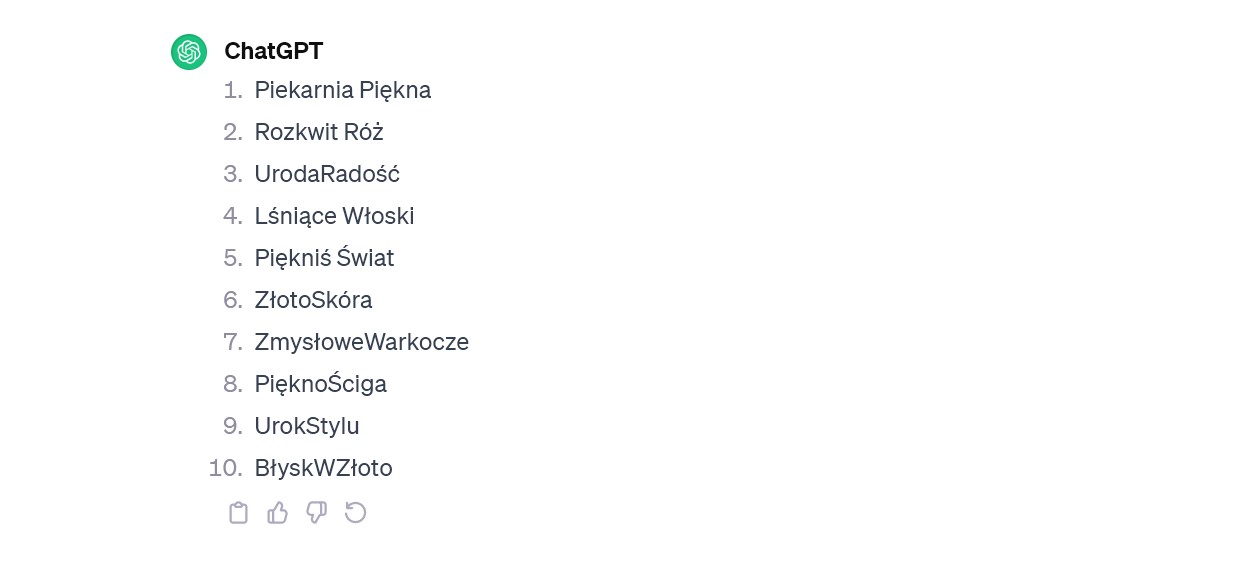Click the thumbs up icon

pos(277,513)
